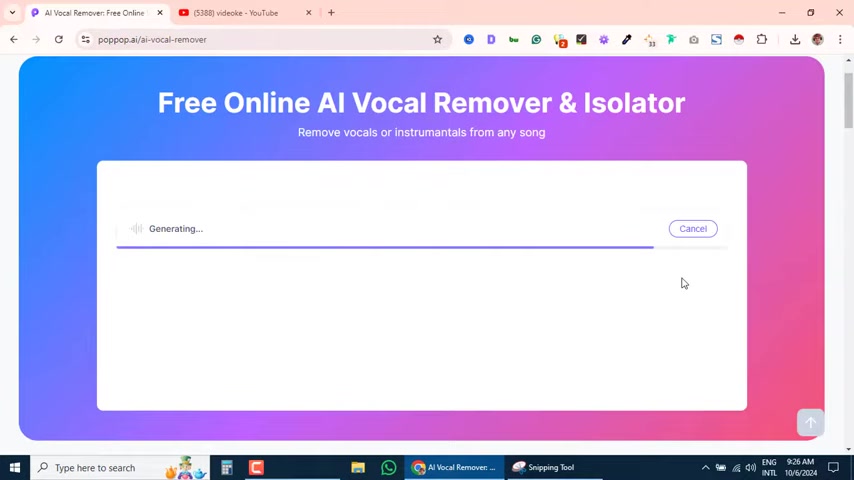Go back to previous page
Viewport: 854px width, 480px height.
[x=14, y=39]
